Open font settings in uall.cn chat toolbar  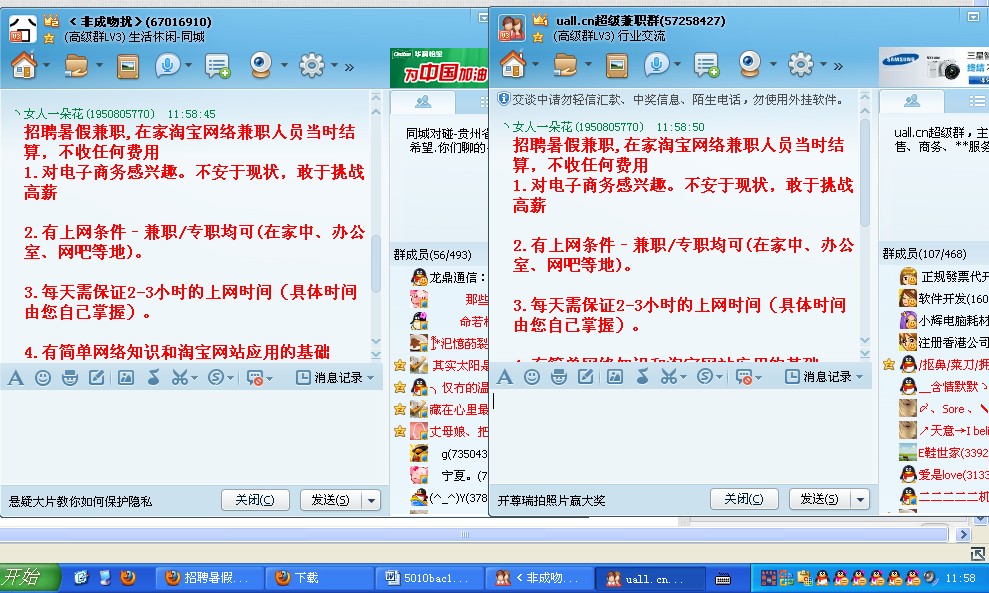point(505,377)
